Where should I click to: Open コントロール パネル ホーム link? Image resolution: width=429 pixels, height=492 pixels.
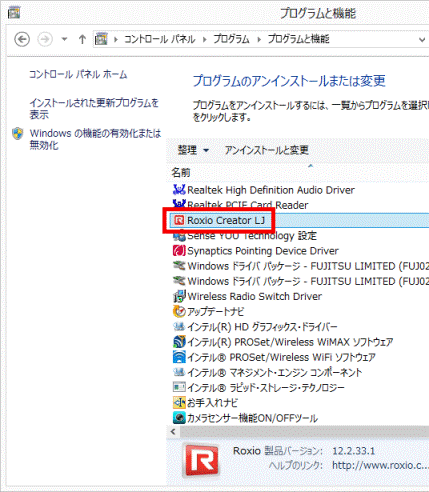pos(78,74)
